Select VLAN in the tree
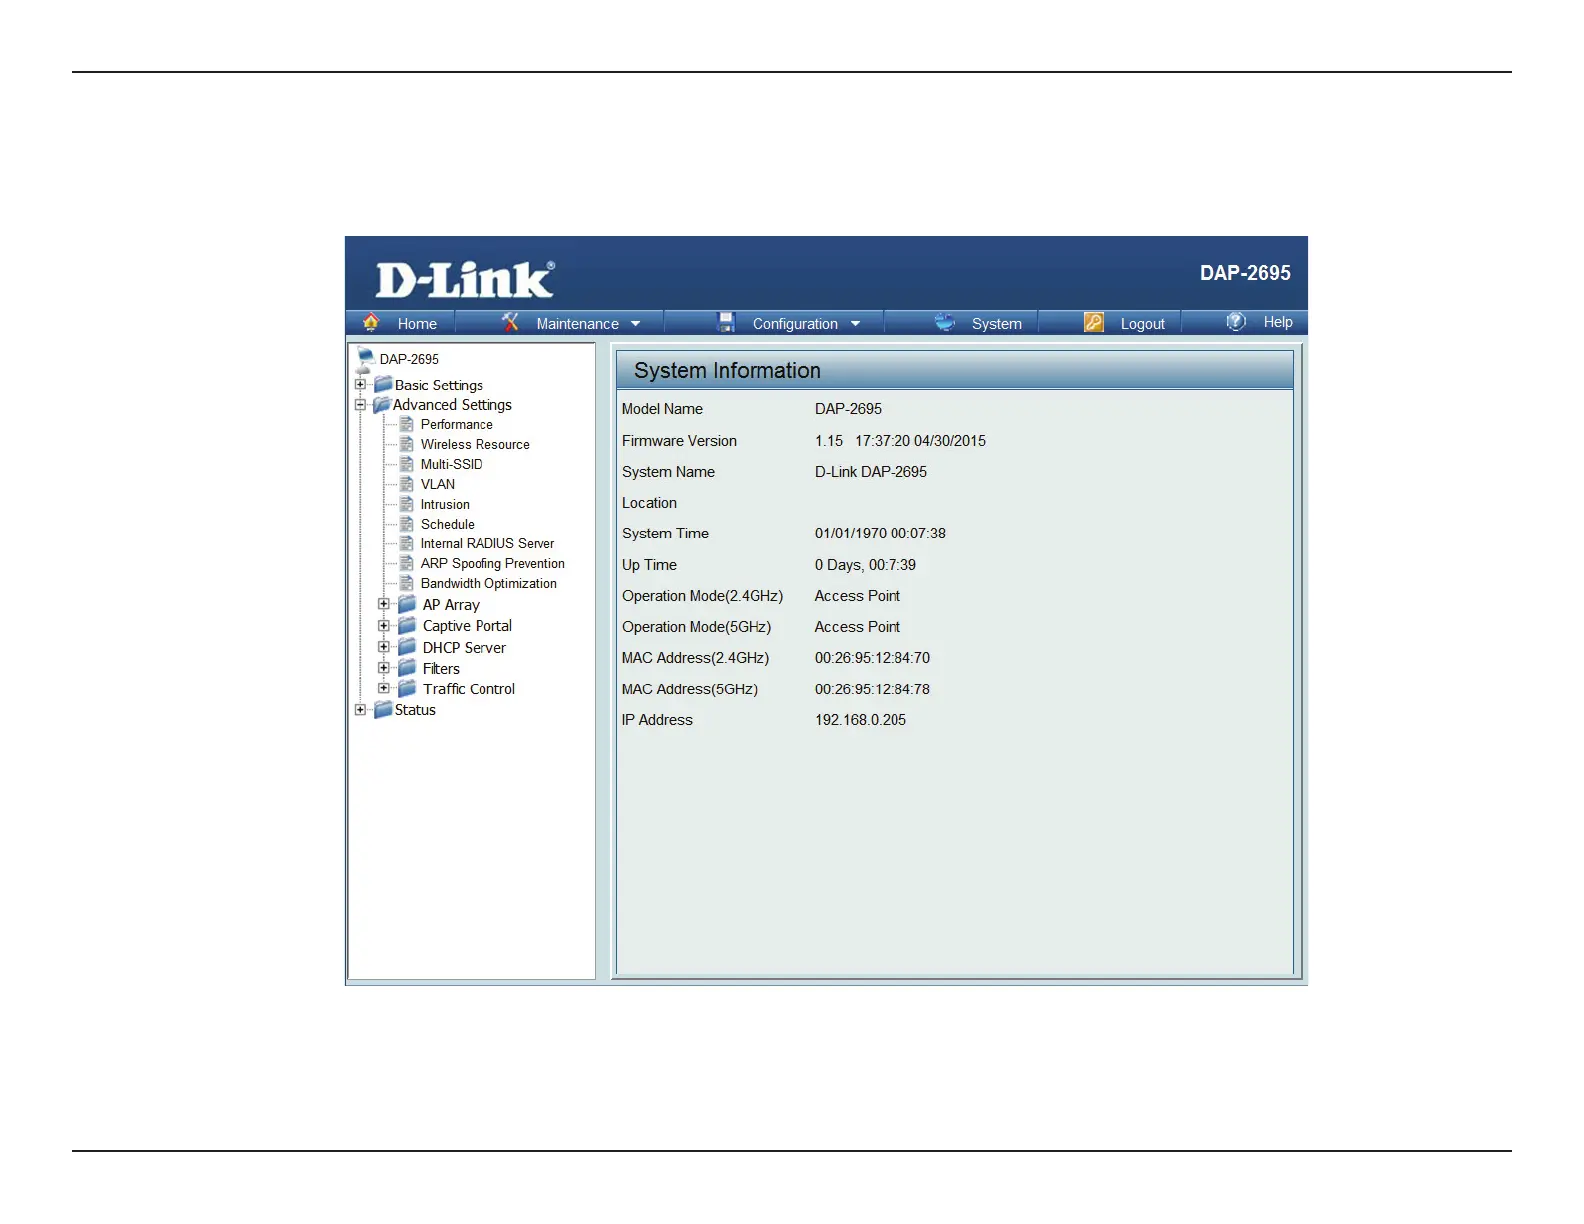Viewport: 1584px width, 1224px height. coord(437,484)
